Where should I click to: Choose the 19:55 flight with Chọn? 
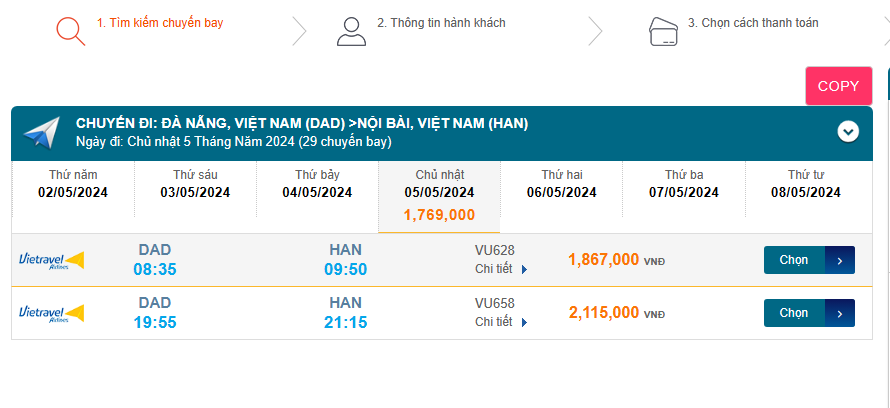(x=794, y=313)
